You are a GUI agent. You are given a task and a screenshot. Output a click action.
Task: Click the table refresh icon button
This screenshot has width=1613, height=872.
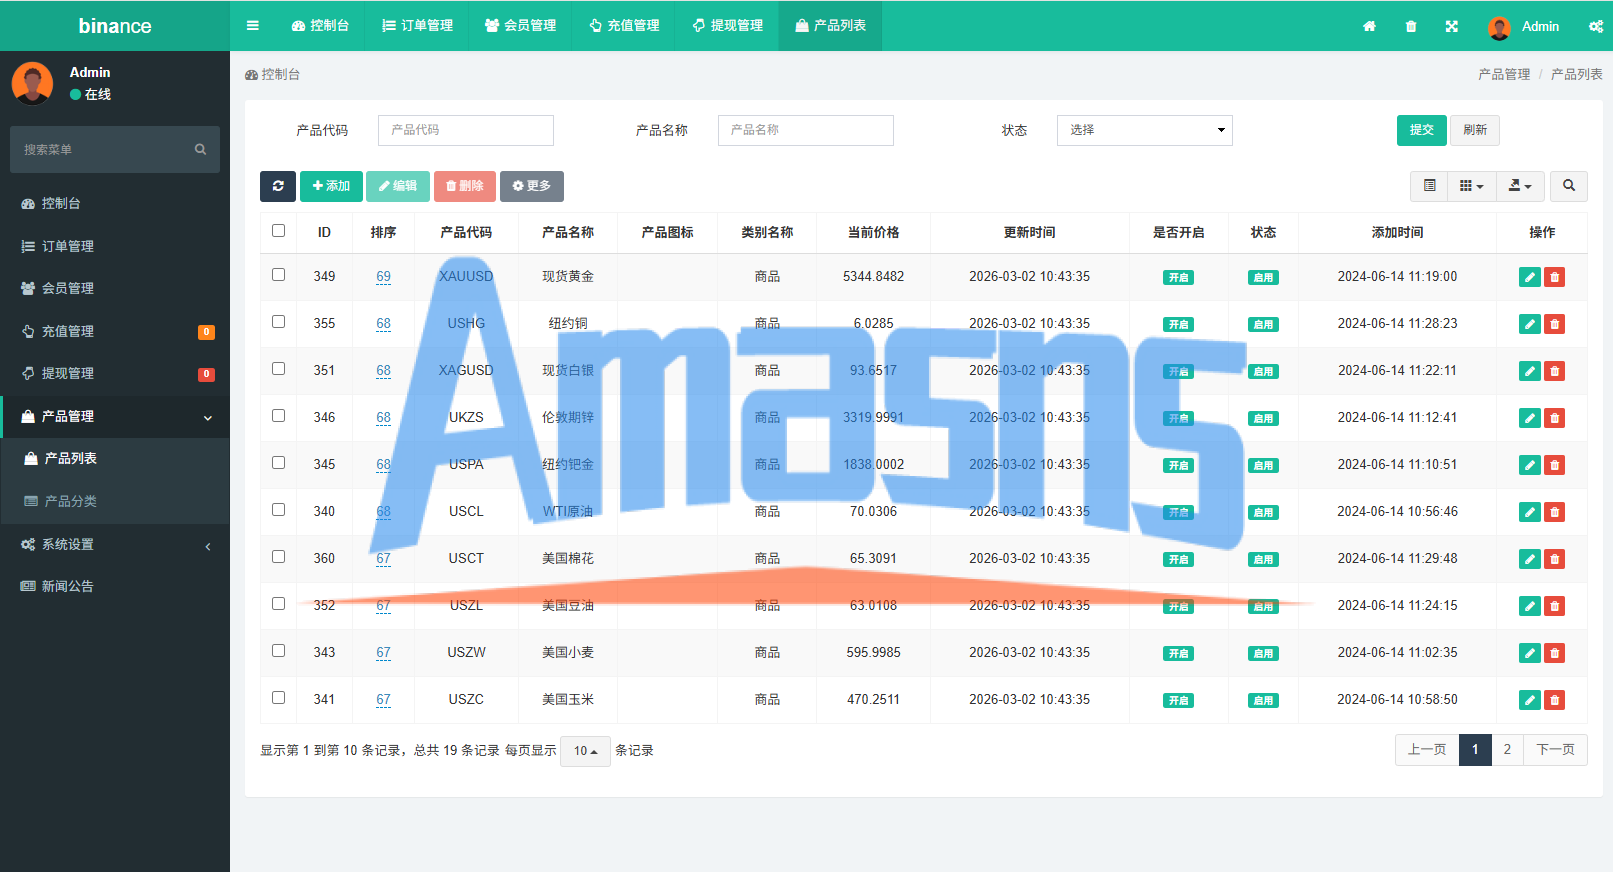[278, 186]
